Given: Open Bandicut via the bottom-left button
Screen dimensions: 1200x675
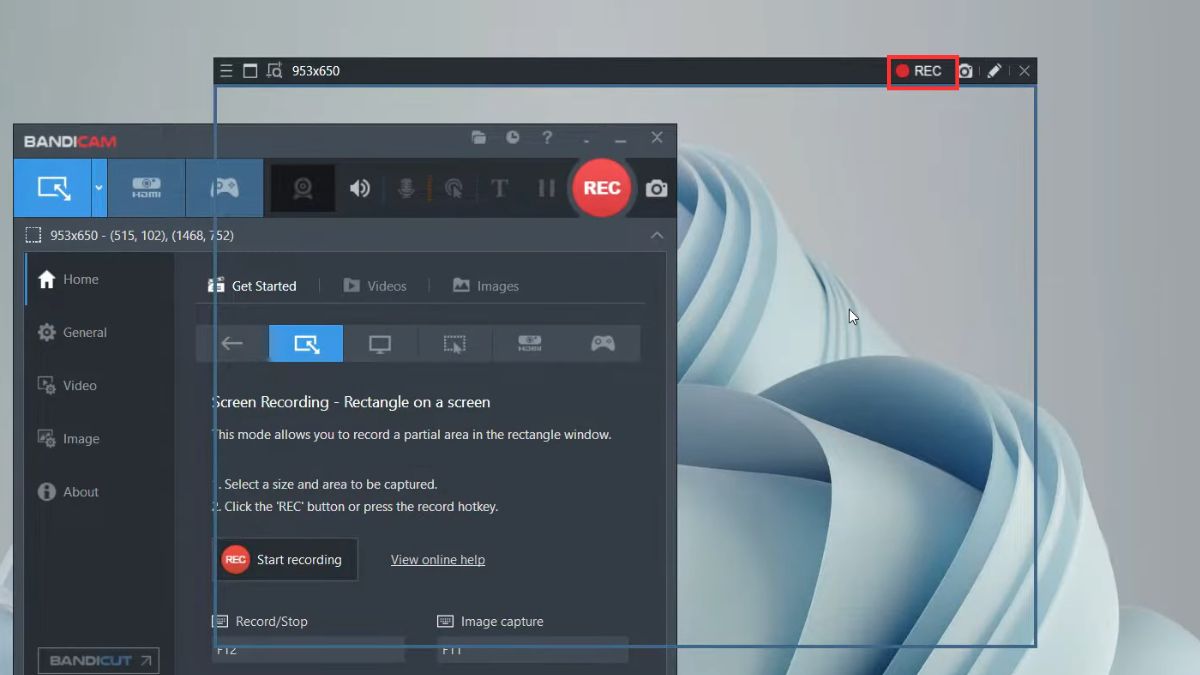Looking at the screenshot, I should coord(98,660).
